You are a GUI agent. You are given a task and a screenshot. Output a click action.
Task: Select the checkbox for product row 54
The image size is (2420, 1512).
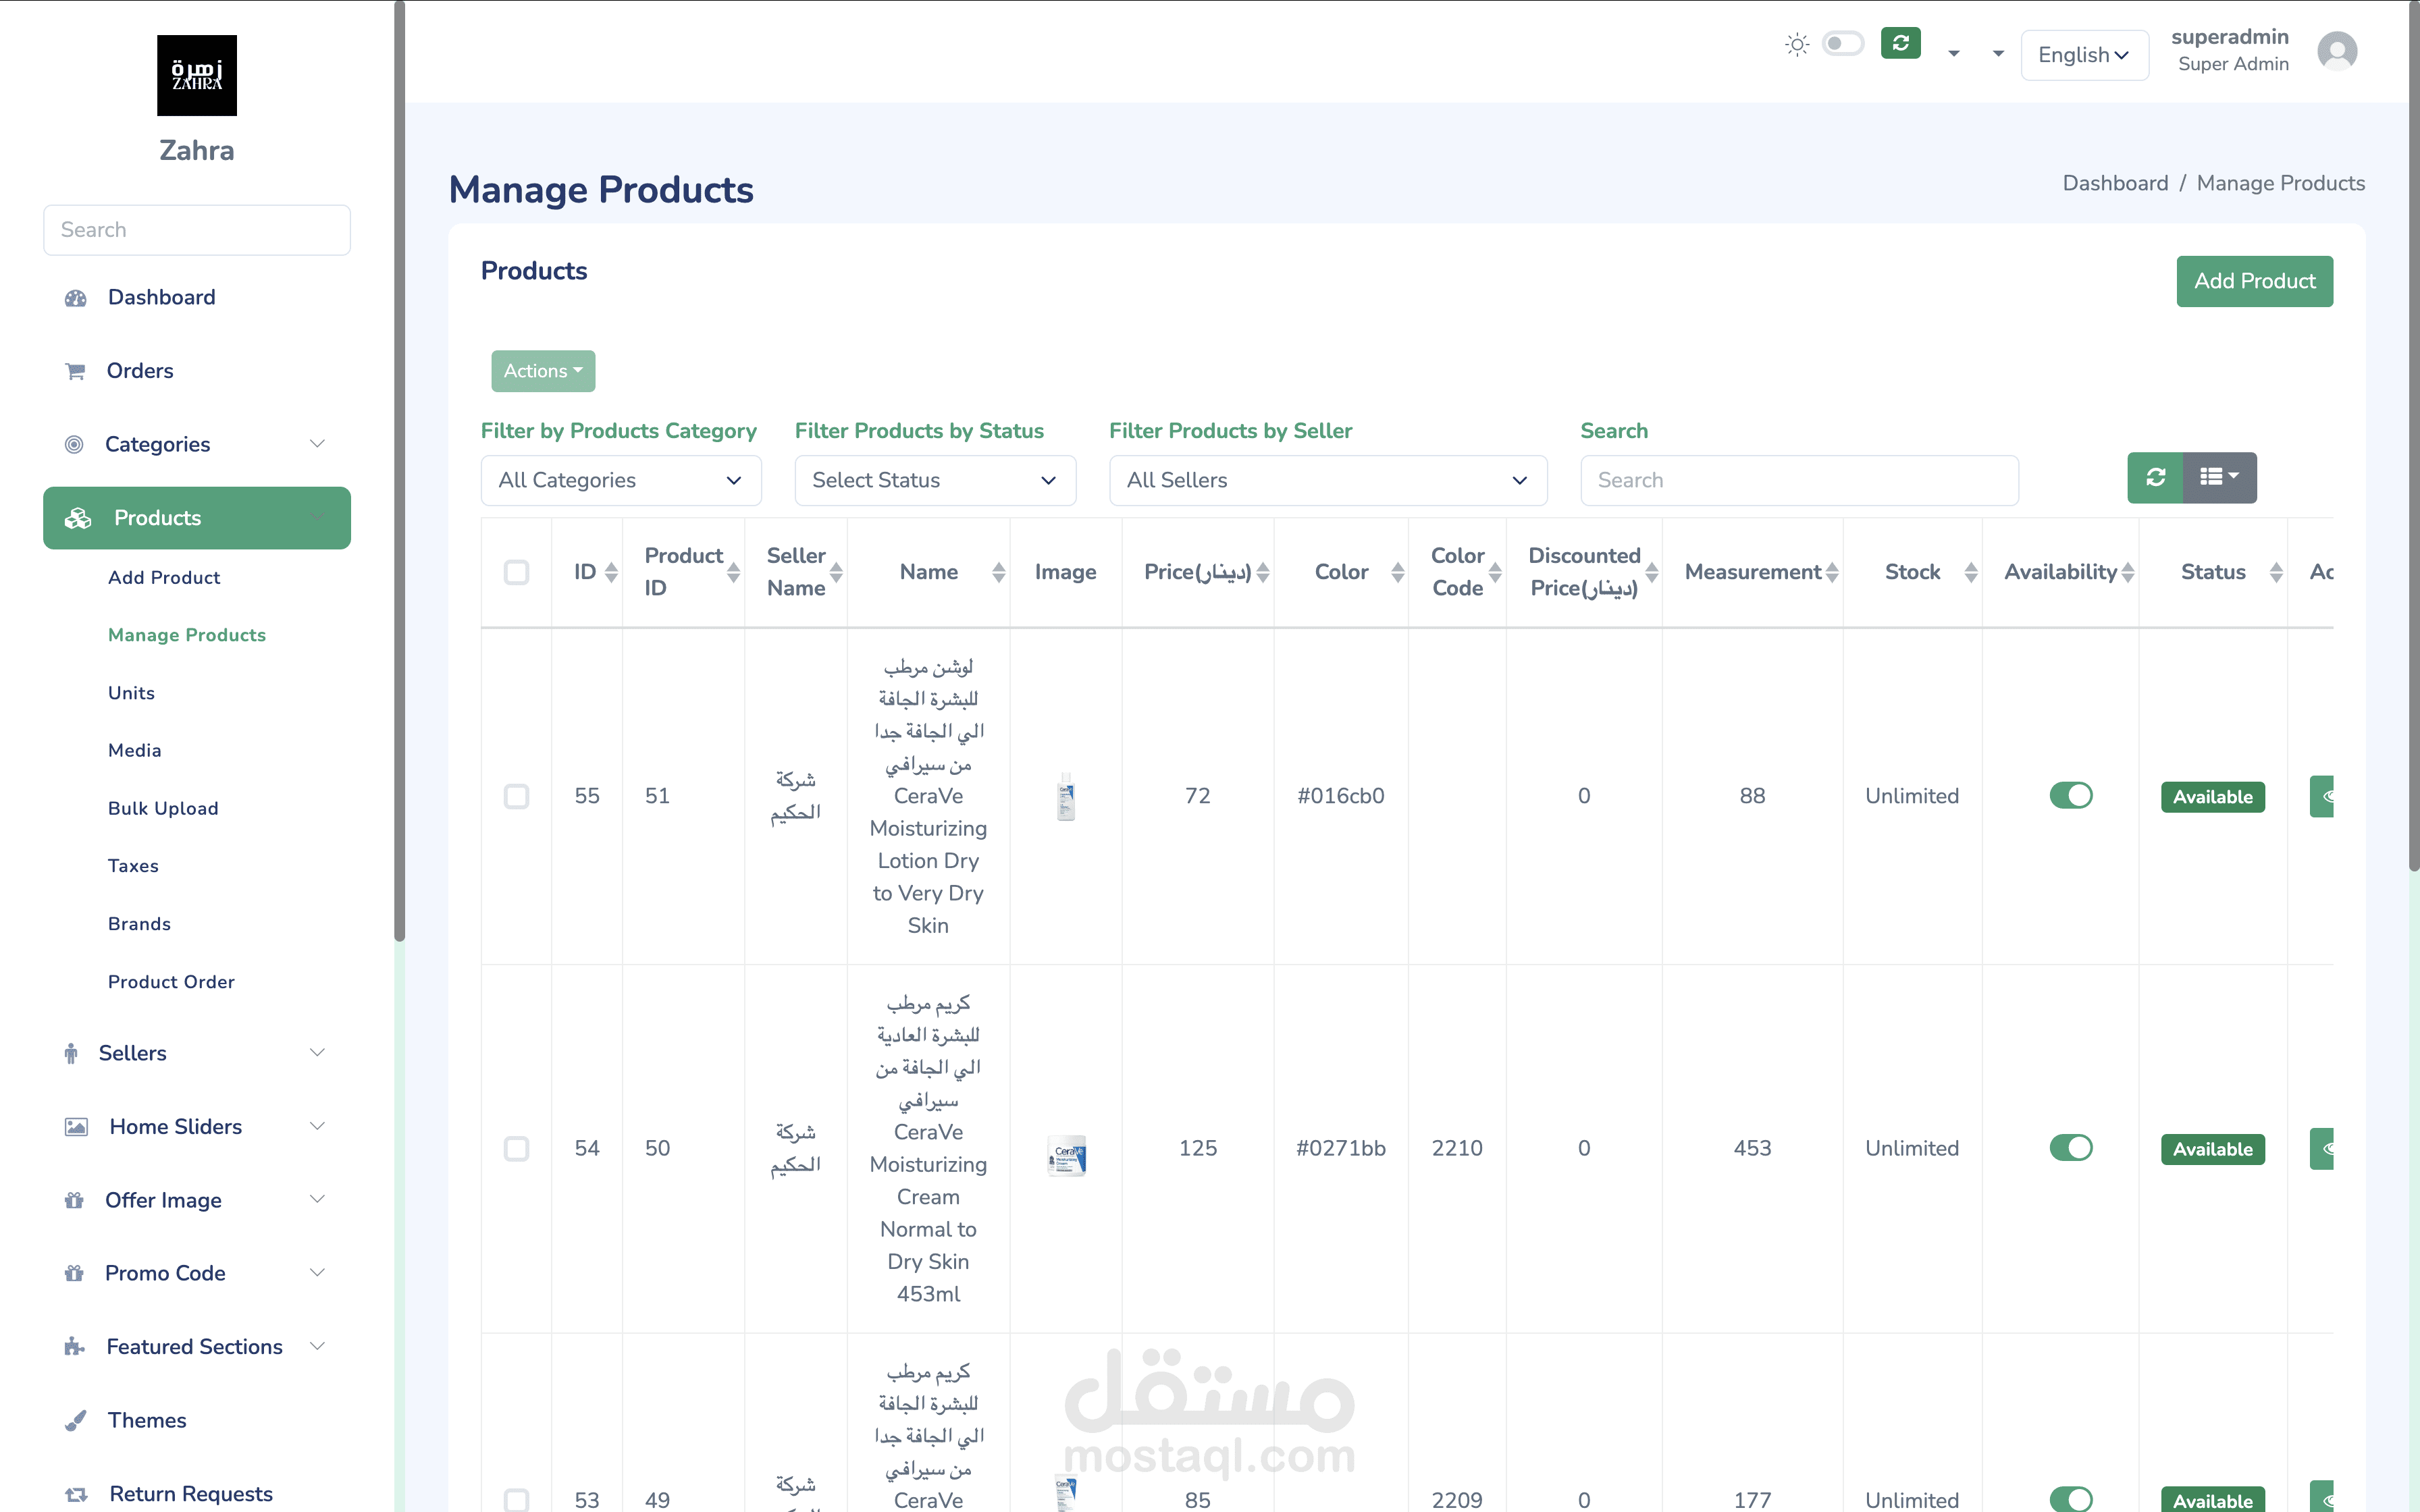[516, 1148]
